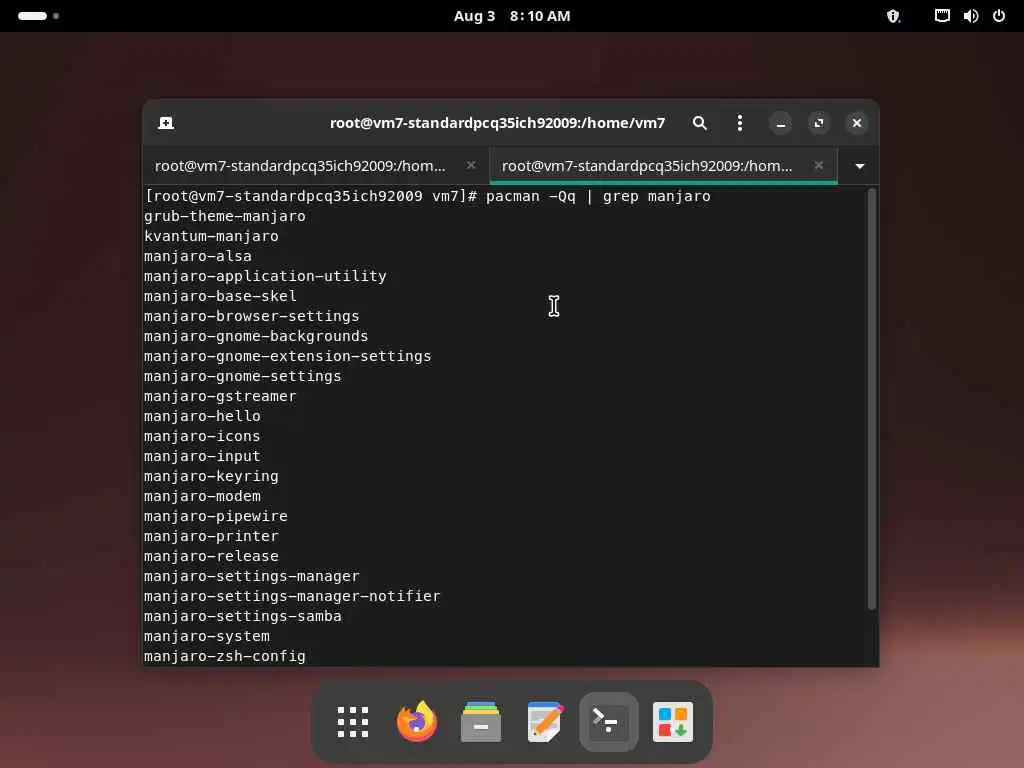This screenshot has width=1024, height=768.
Task: Open the Files manager from the dock
Action: (481, 722)
